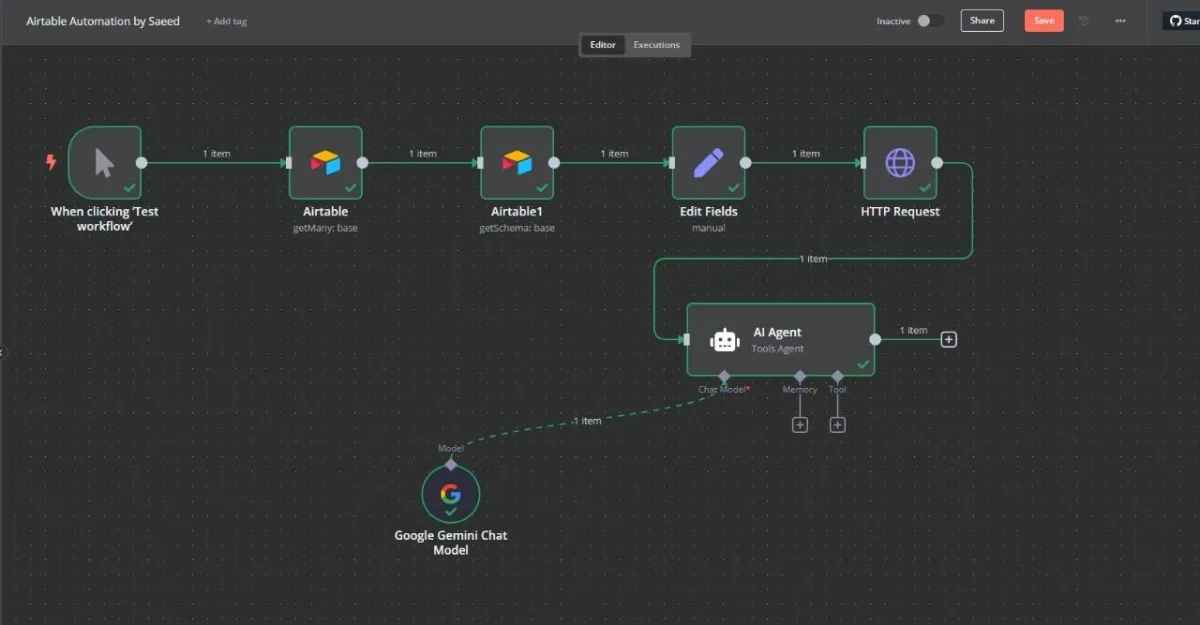This screenshot has height=625, width=1200.
Task: Click '1 item' label between Edit Fields and HTTP Request
Action: tap(806, 153)
